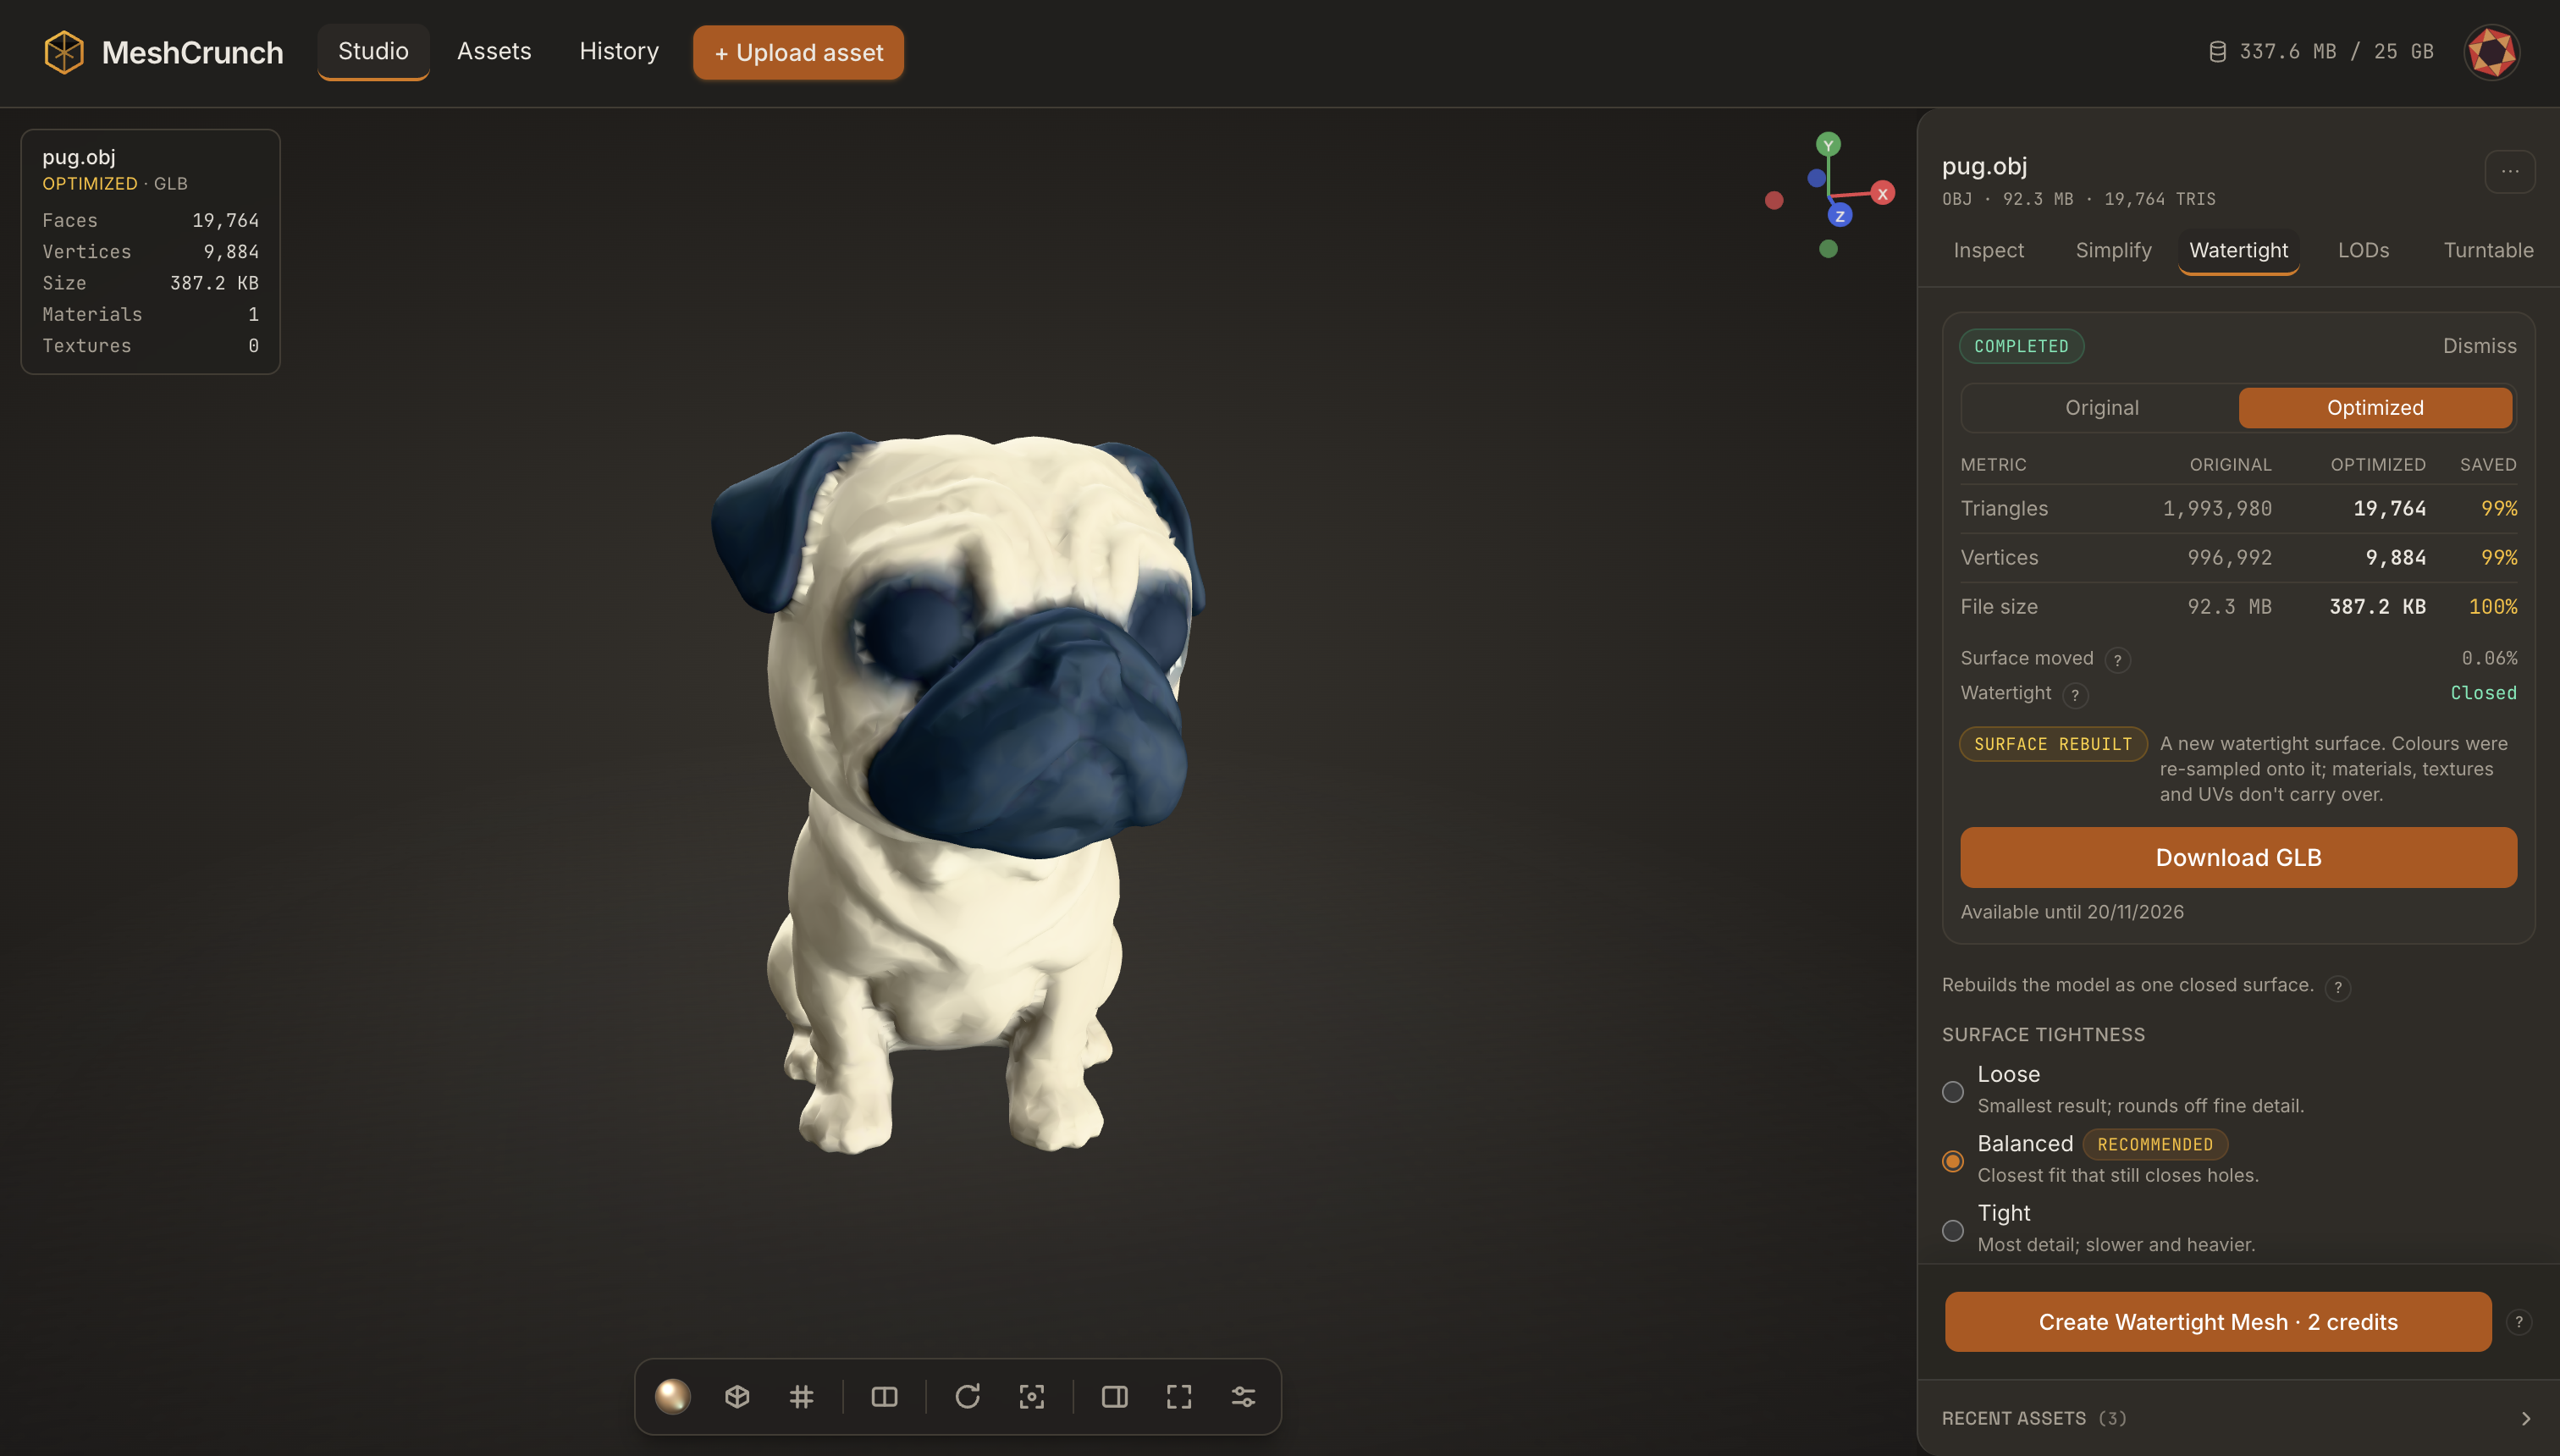Expand the Recent Assets section chevron
The height and width of the screenshot is (1456, 2560).
pos(2525,1418)
